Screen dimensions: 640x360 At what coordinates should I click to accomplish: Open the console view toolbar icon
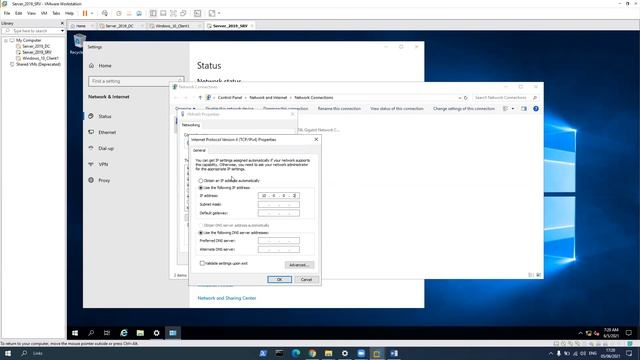(198, 13)
